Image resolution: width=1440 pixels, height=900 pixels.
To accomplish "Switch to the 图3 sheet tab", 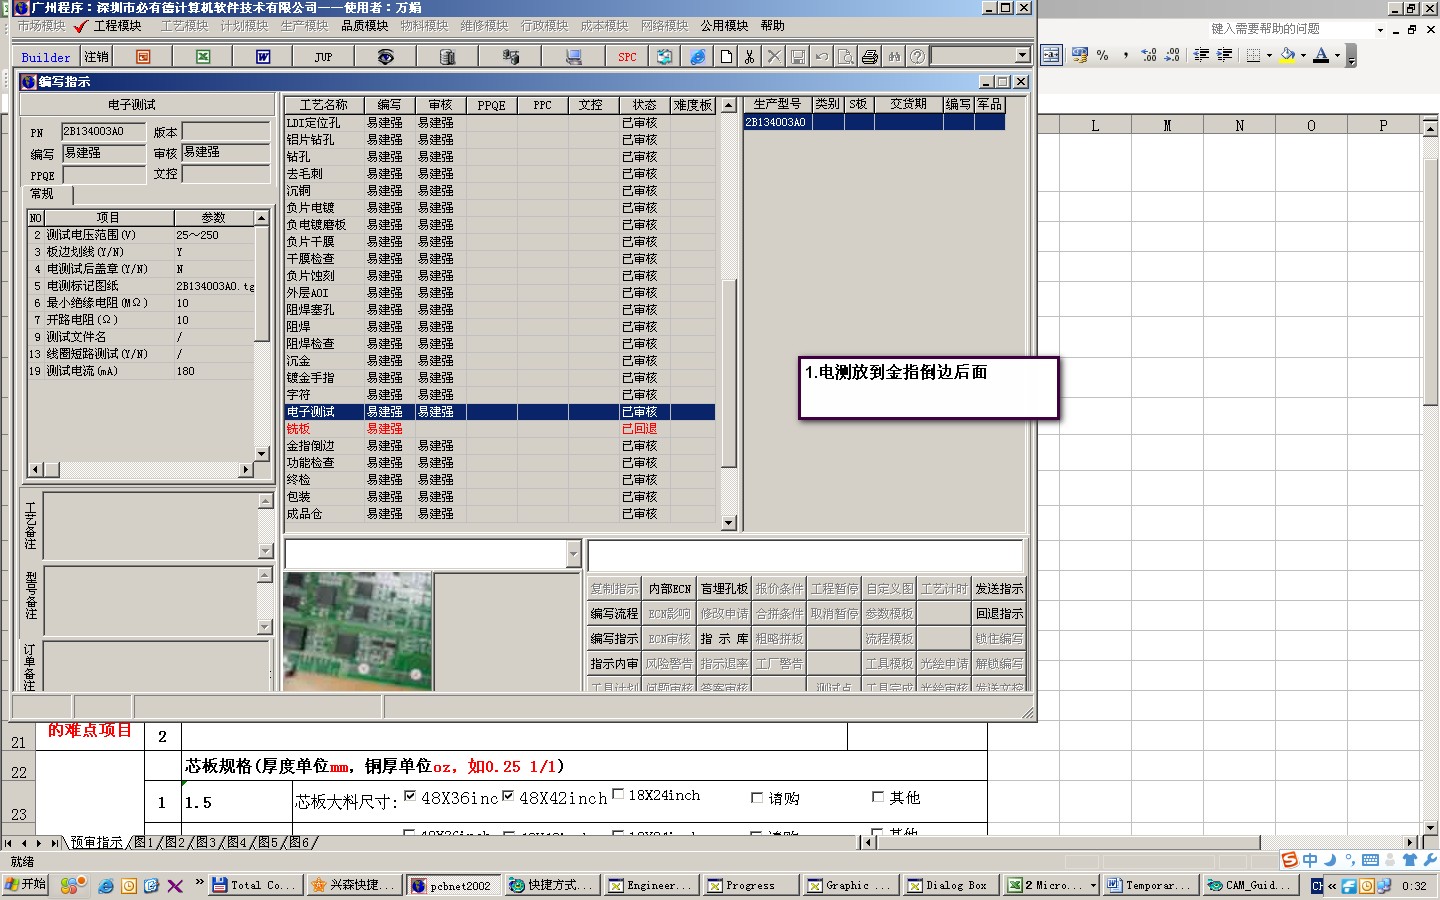I will [x=206, y=843].
